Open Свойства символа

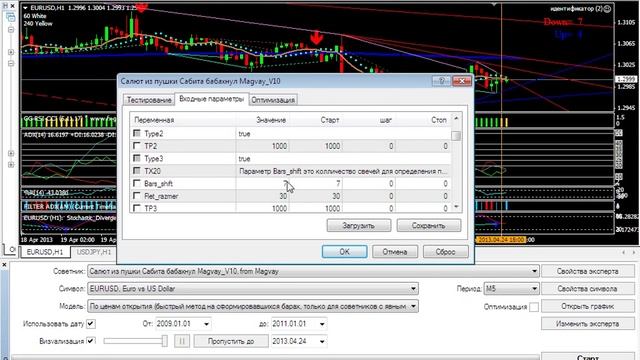coord(587,289)
